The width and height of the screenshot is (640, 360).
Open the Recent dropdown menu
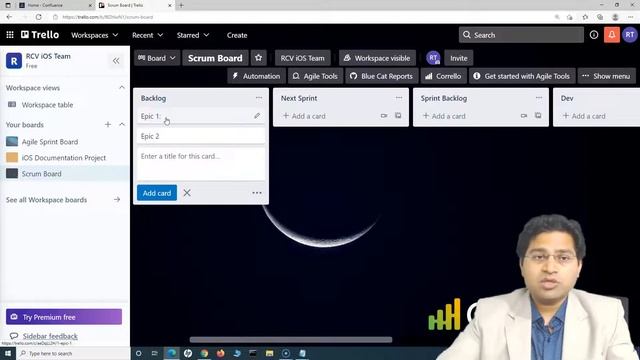(147, 35)
